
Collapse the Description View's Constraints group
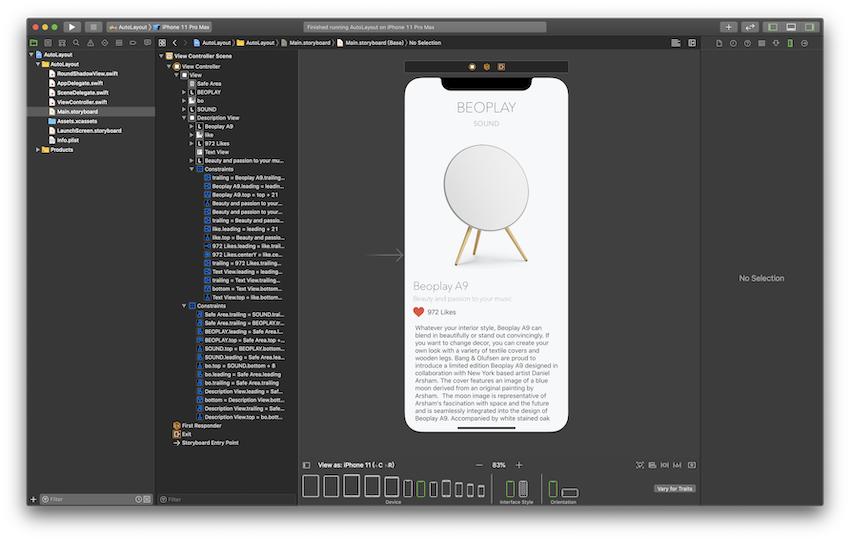(191, 169)
